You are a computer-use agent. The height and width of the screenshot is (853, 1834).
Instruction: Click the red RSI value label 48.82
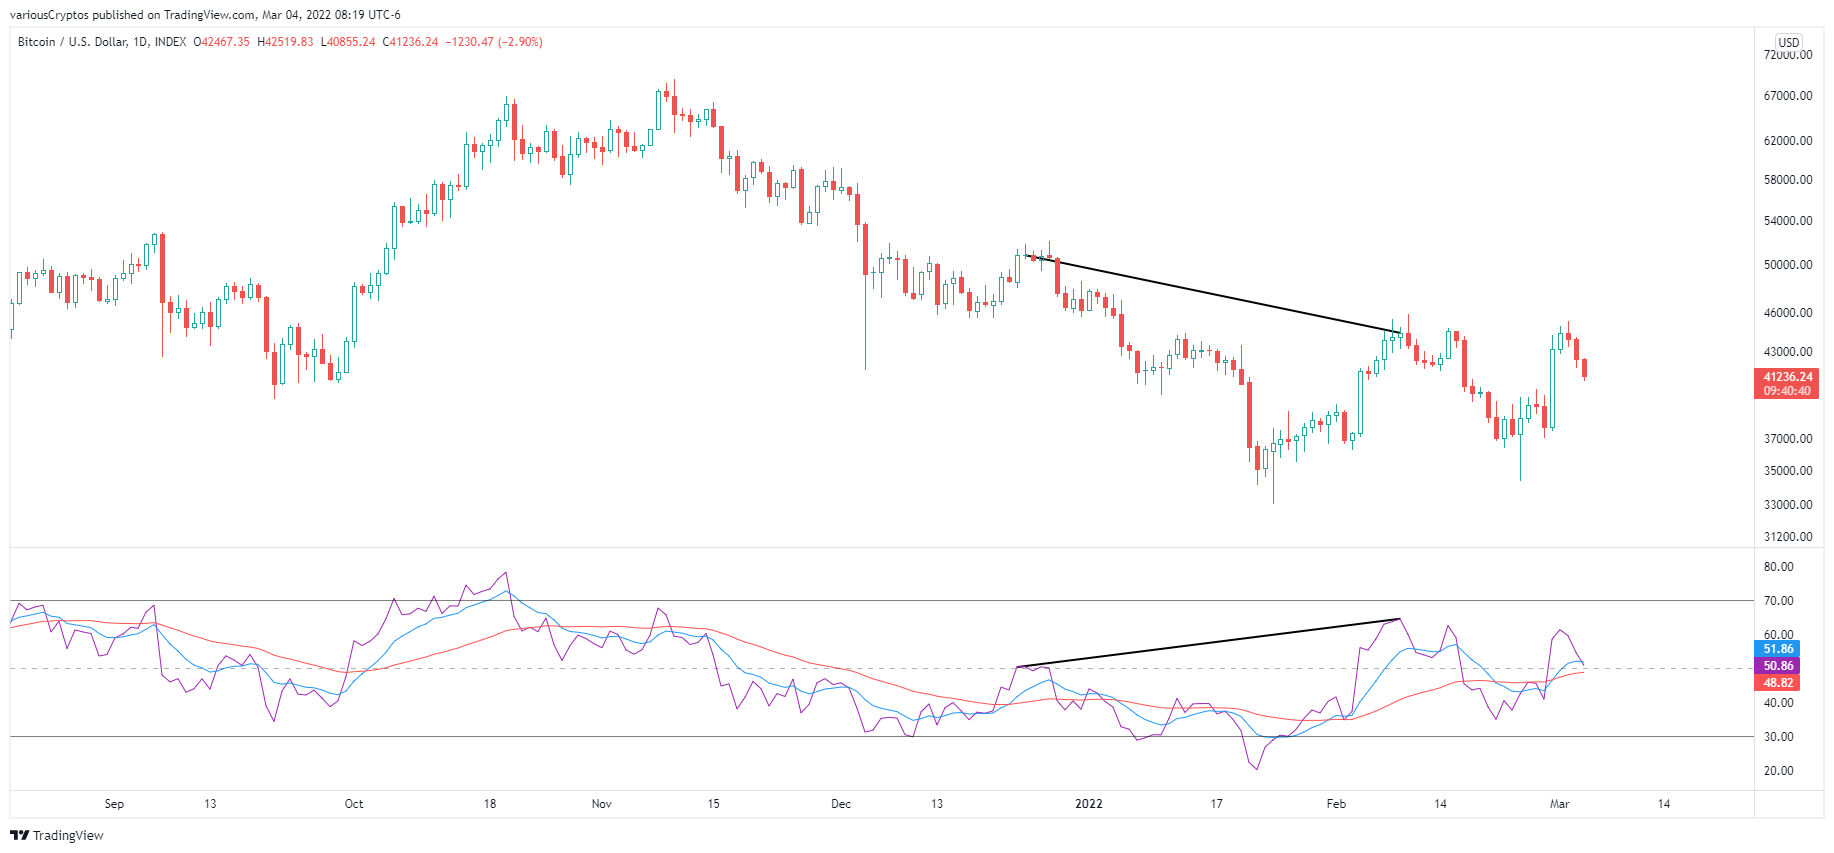[1778, 683]
